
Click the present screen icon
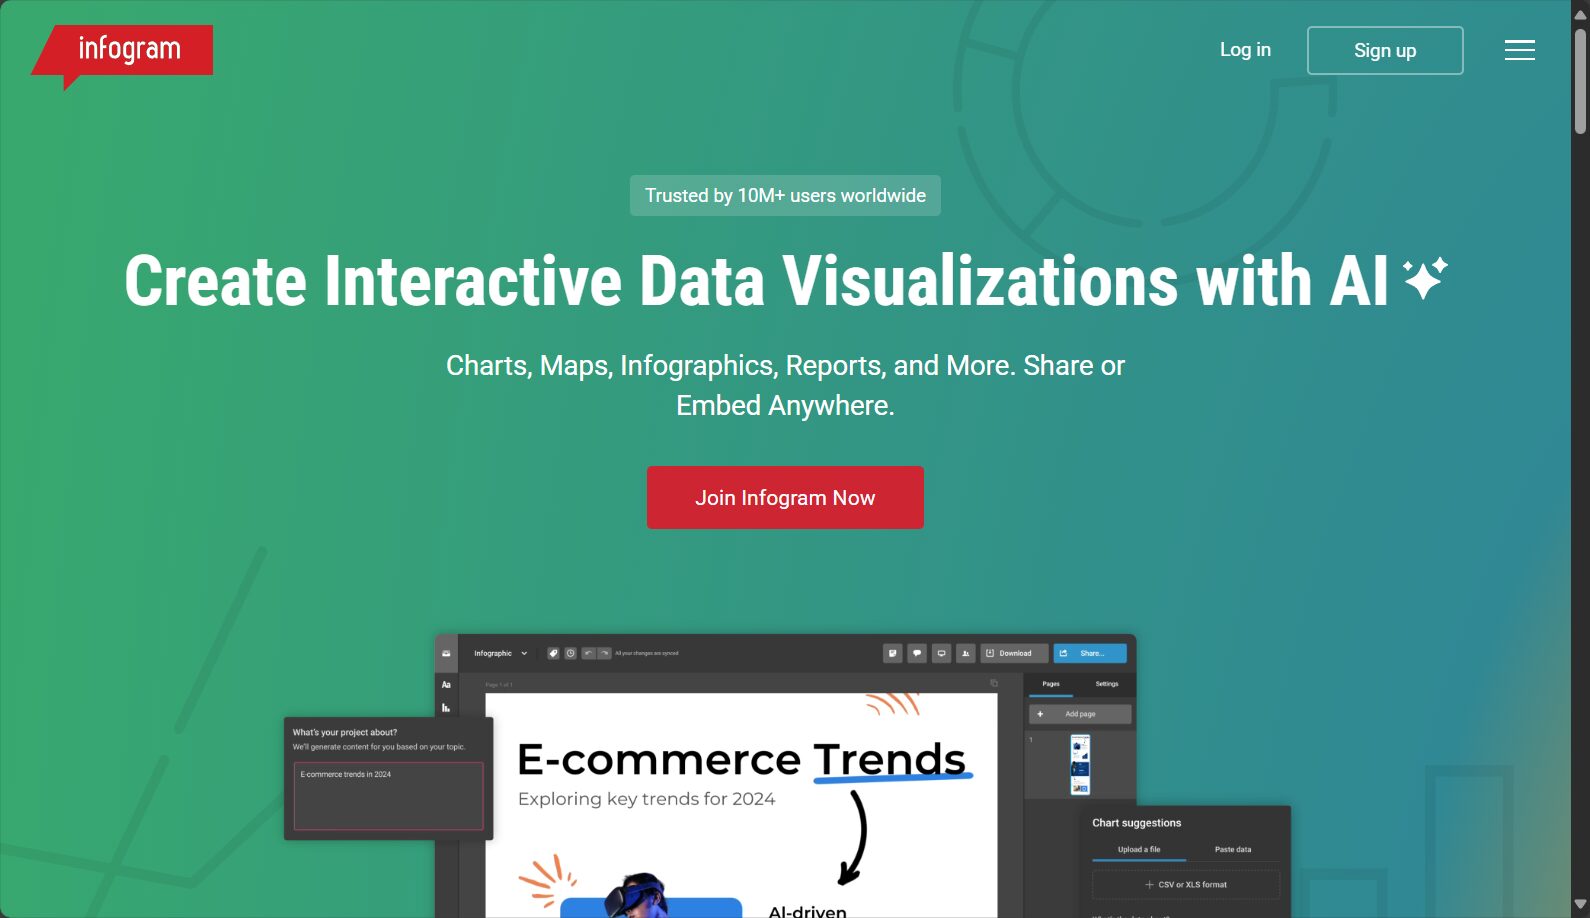[941, 653]
